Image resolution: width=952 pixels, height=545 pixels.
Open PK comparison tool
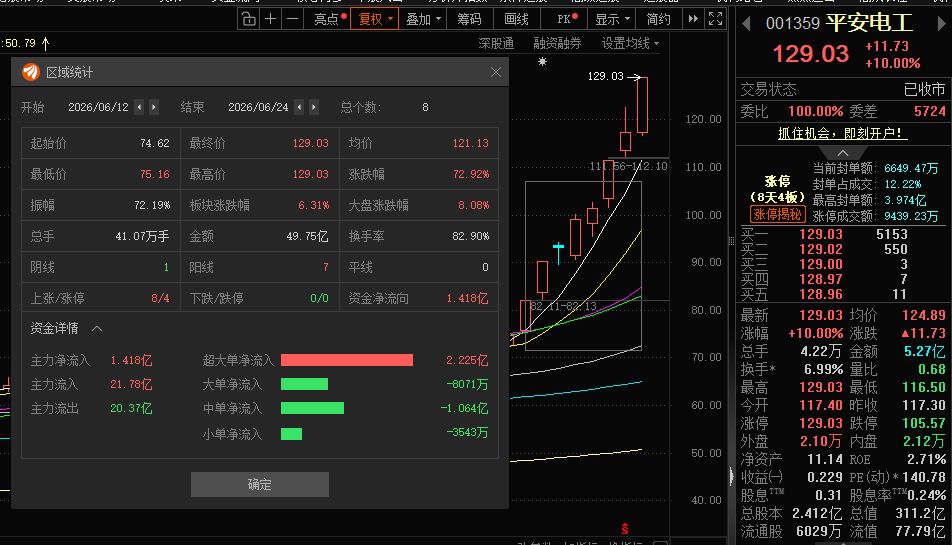567,19
